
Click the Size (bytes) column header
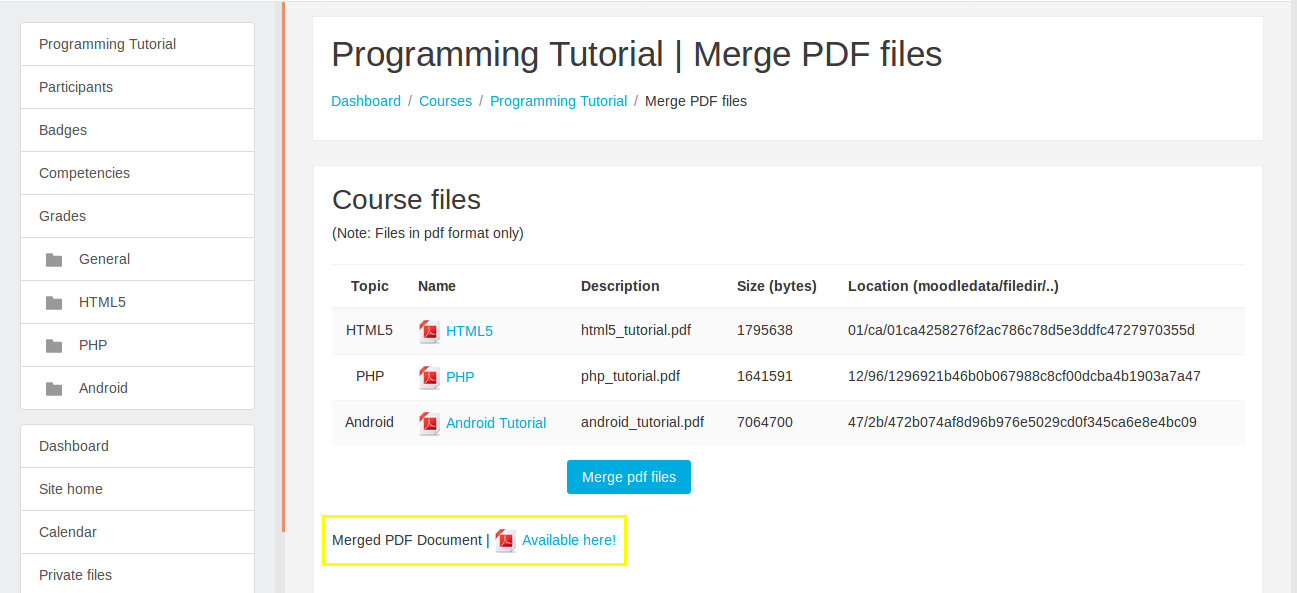click(x=777, y=286)
